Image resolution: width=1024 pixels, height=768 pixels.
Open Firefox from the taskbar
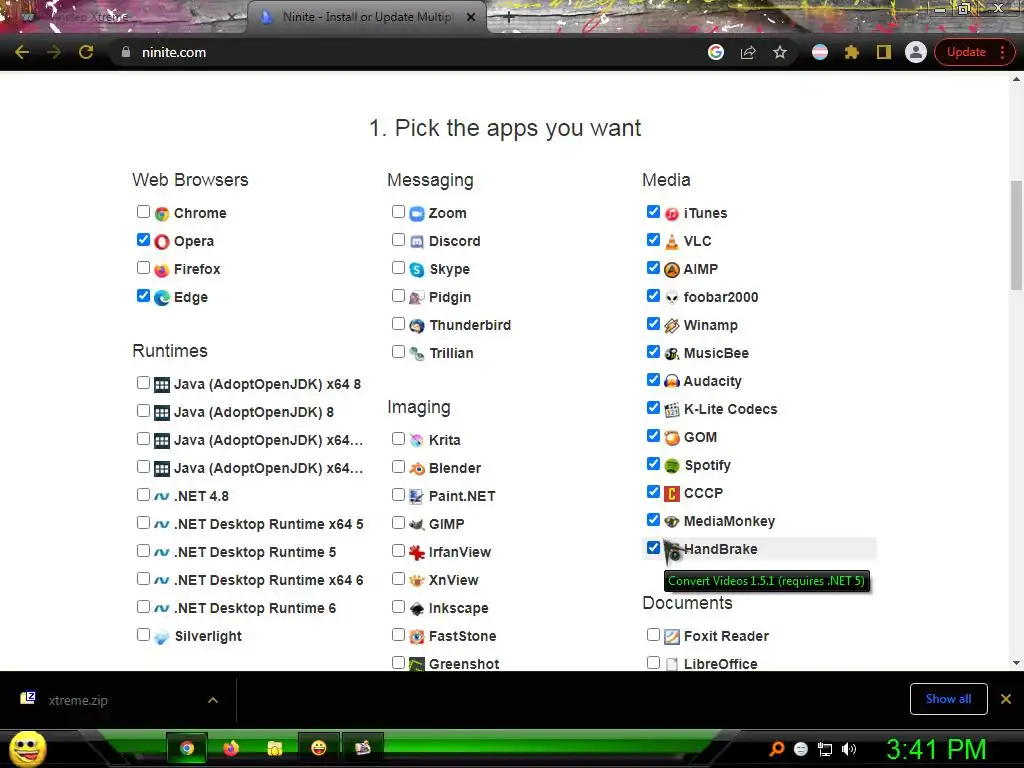[231, 748]
